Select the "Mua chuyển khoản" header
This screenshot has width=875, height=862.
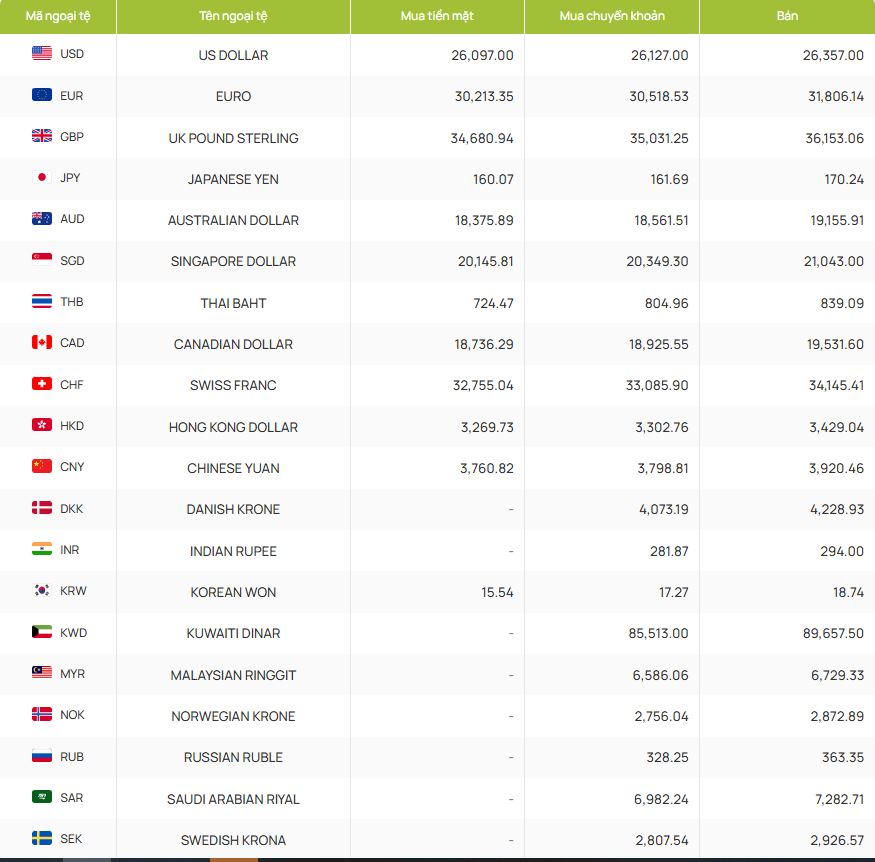tap(611, 16)
